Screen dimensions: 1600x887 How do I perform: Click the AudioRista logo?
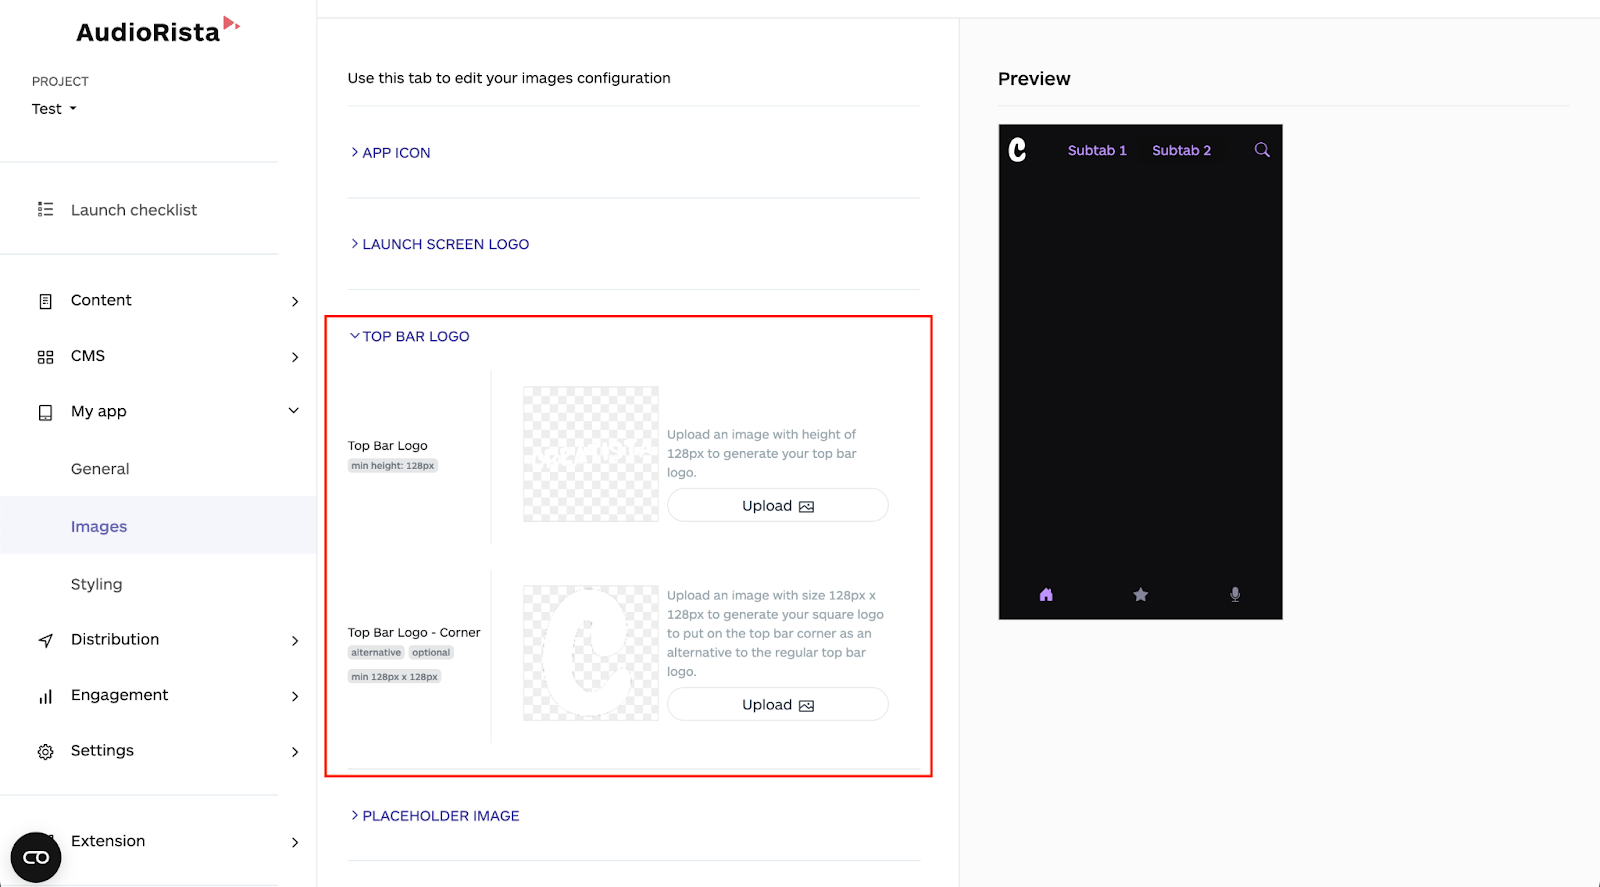click(x=158, y=31)
